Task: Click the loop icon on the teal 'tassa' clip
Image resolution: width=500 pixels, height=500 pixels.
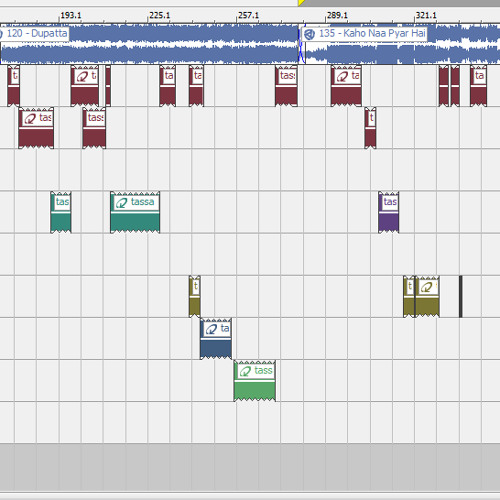Action: coord(122,203)
